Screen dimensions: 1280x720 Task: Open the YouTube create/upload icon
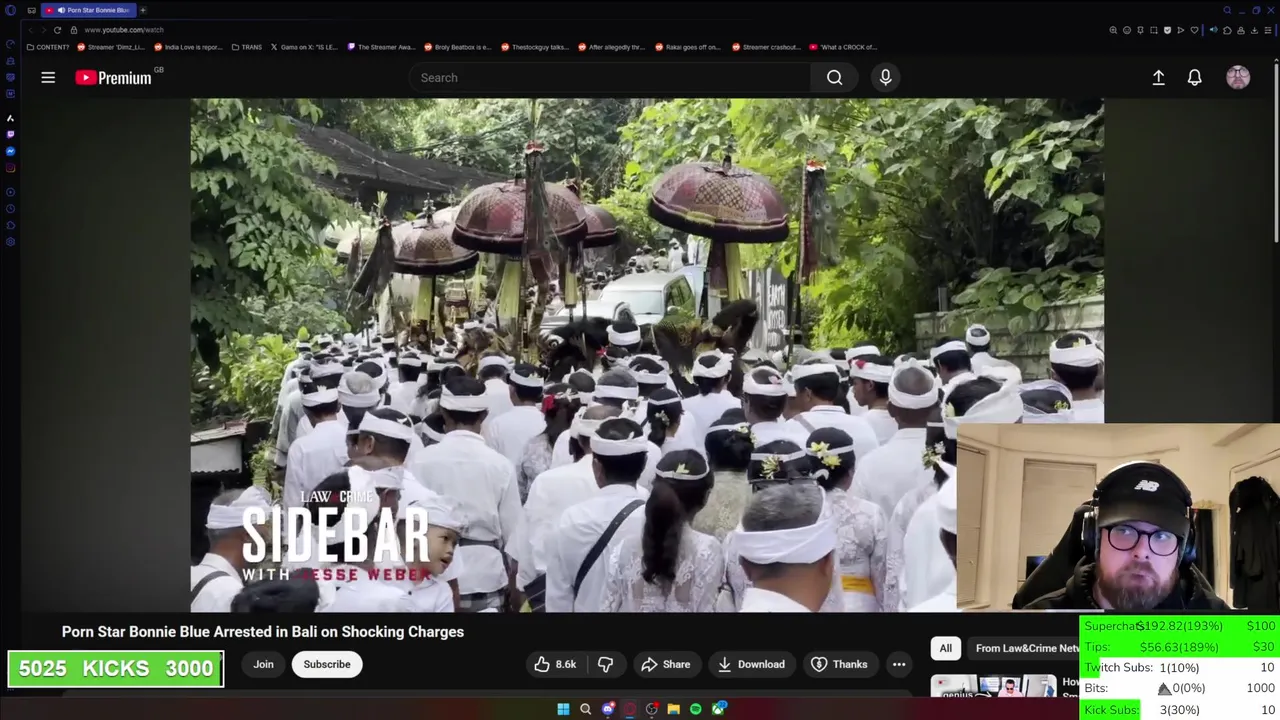tap(1158, 77)
